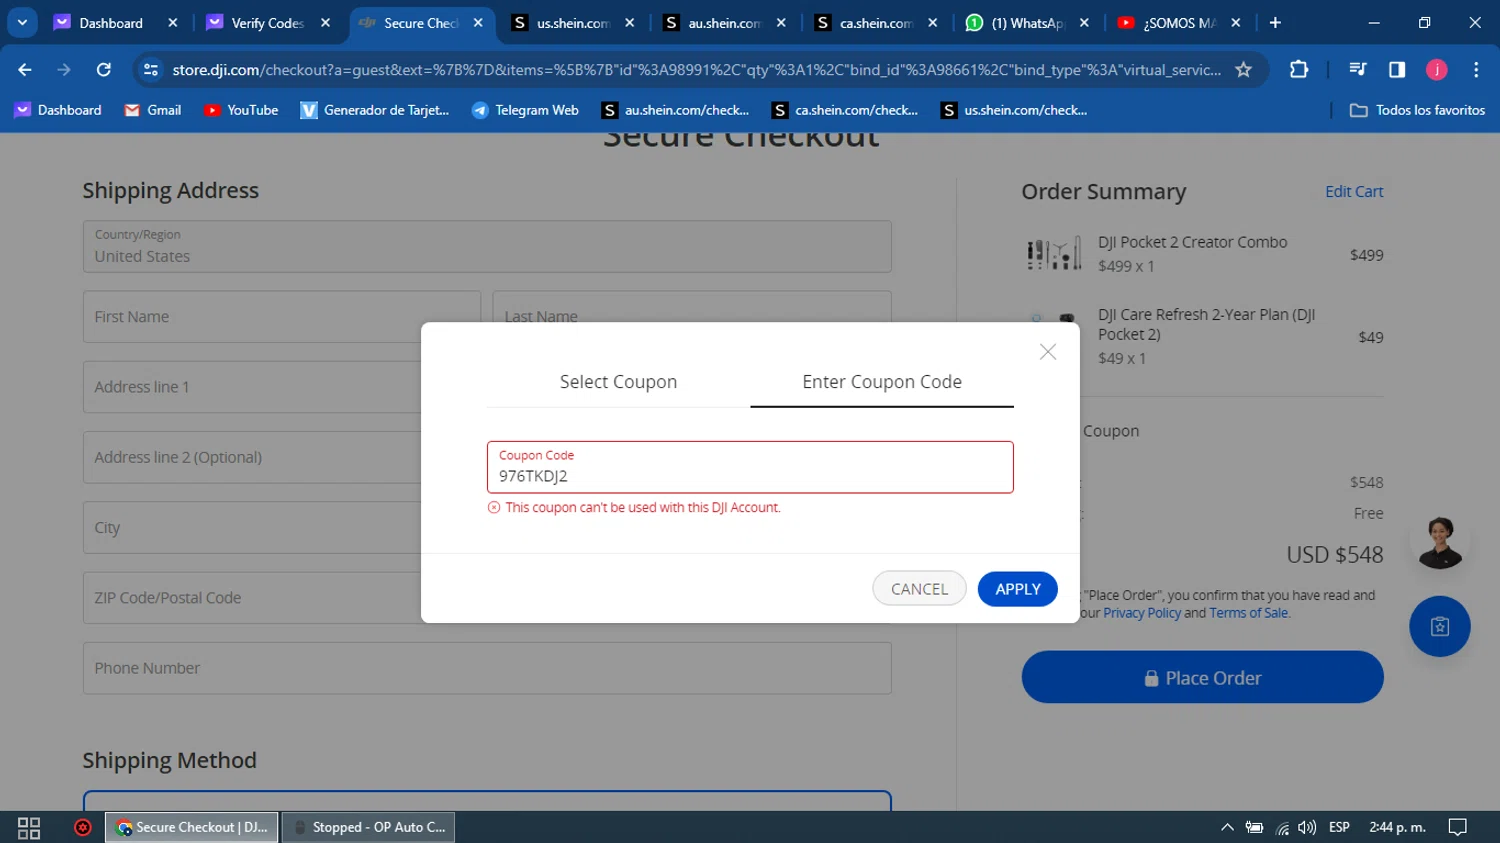This screenshot has height=843, width=1500.
Task: Click the address bar URL
Action: pyautogui.click(x=696, y=69)
